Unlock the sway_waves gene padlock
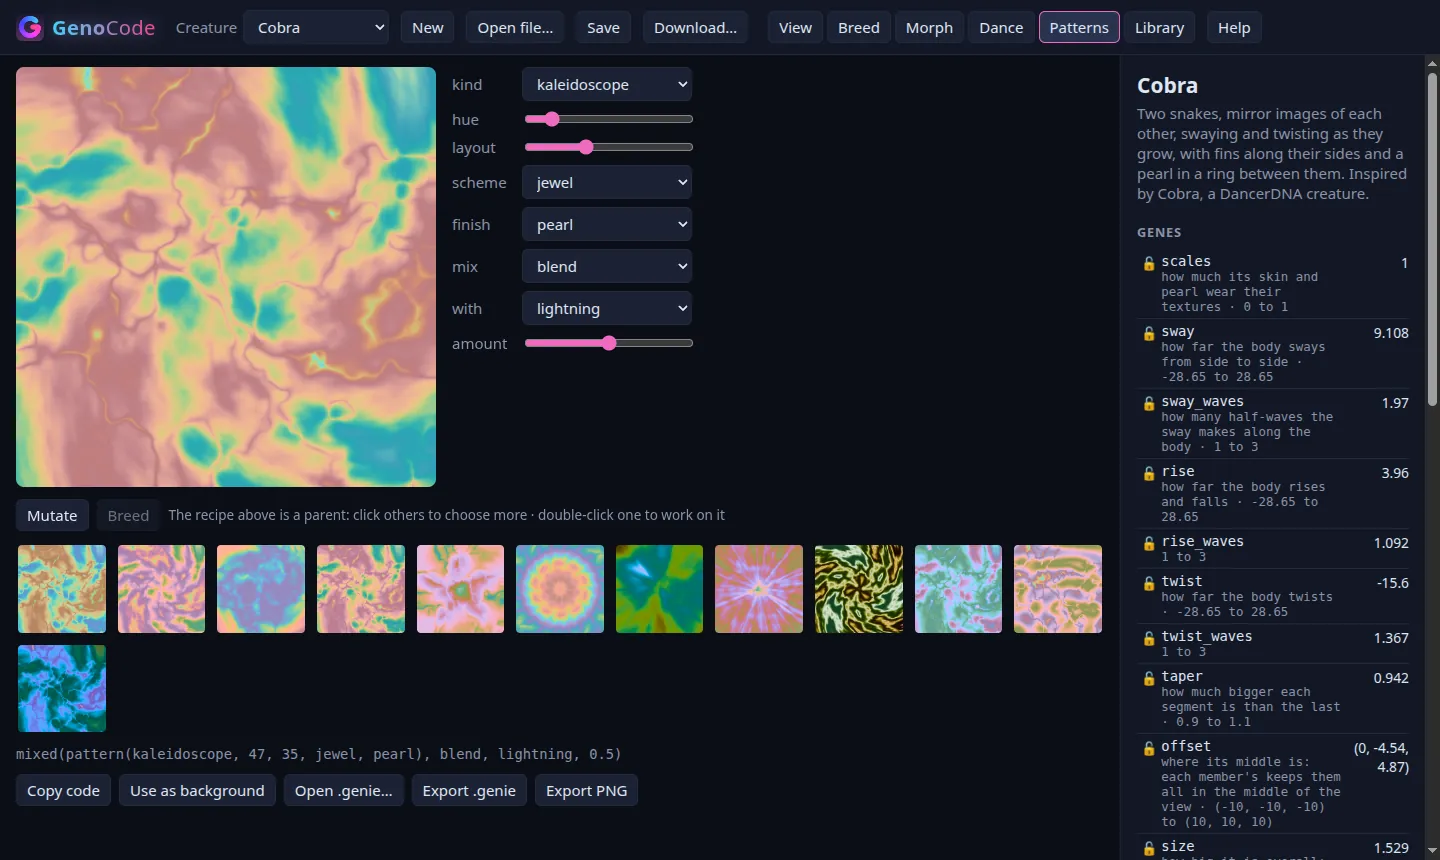 (1149, 404)
